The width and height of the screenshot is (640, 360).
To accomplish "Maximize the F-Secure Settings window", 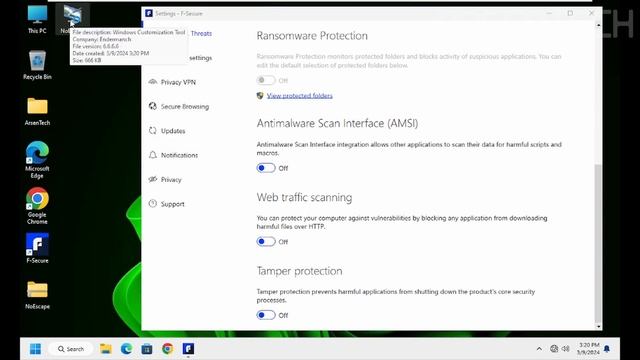I will [x=570, y=13].
